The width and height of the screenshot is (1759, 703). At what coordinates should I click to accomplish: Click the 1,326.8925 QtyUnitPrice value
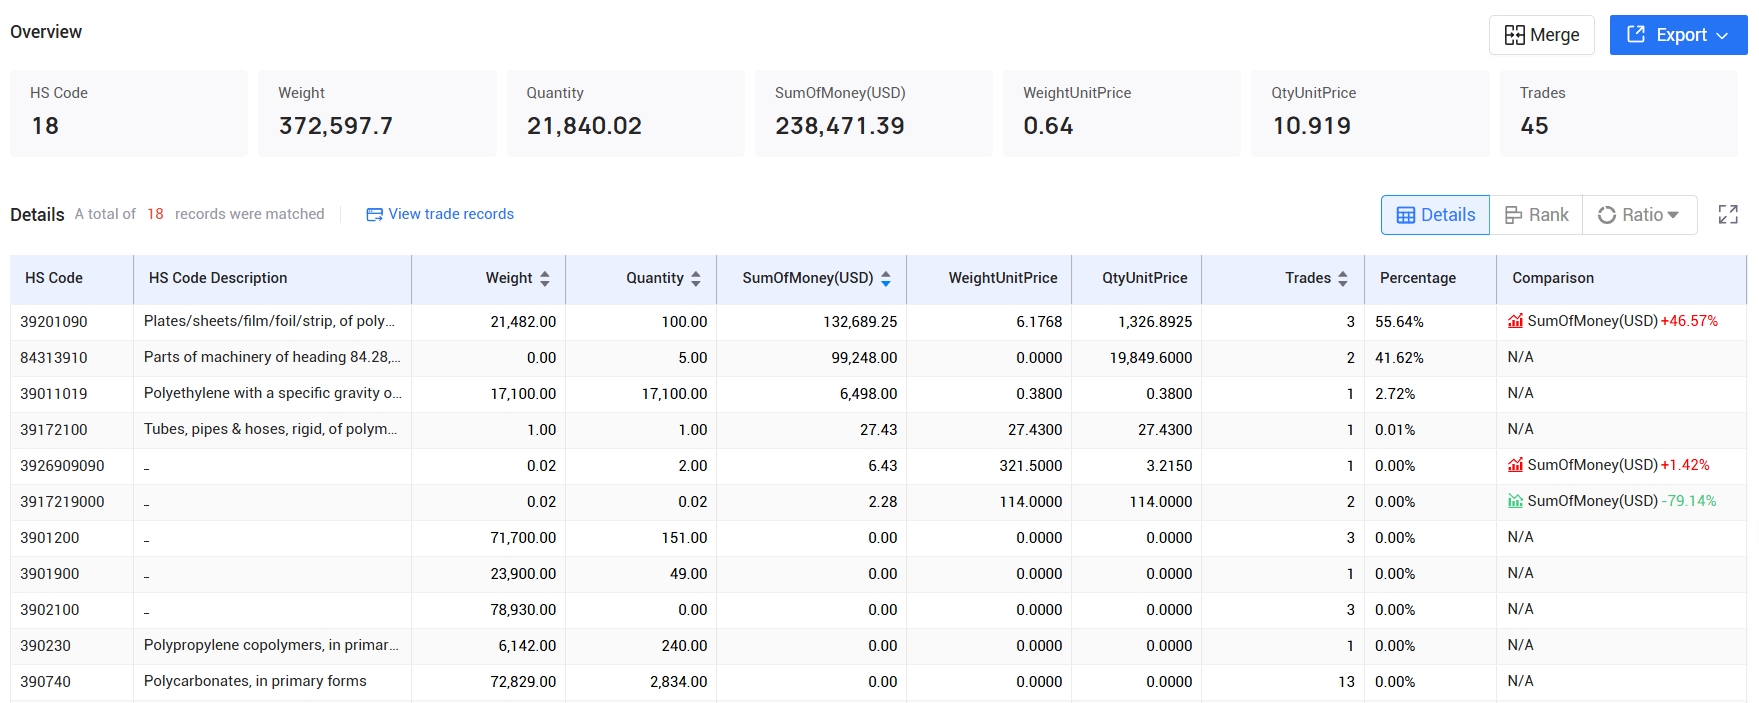(1155, 322)
